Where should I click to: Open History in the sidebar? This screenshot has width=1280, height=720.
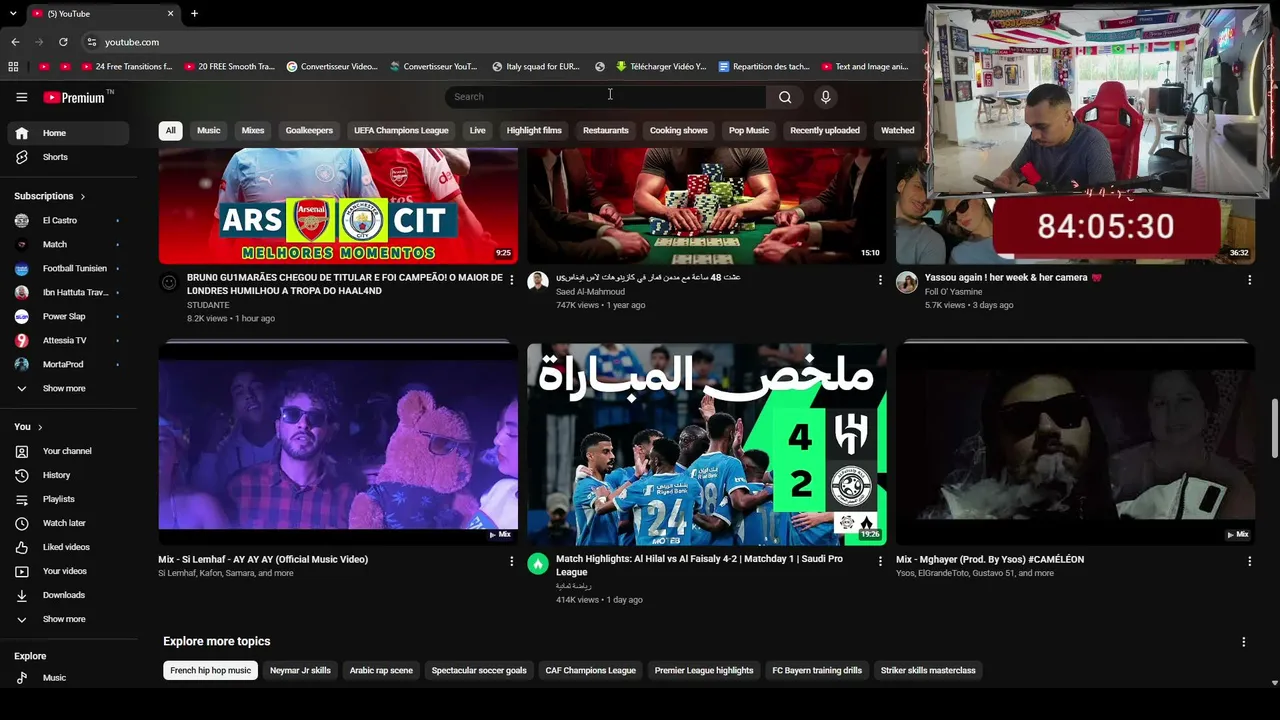tap(68, 475)
